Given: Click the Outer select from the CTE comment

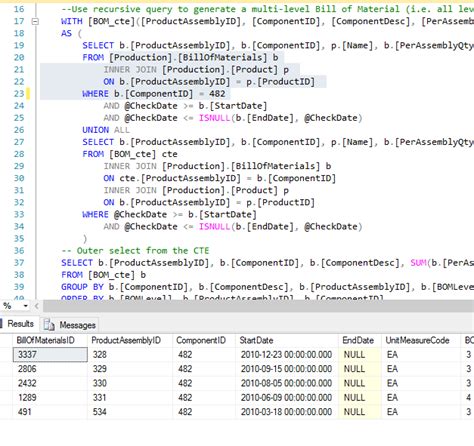Looking at the screenshot, I should click(135, 251).
